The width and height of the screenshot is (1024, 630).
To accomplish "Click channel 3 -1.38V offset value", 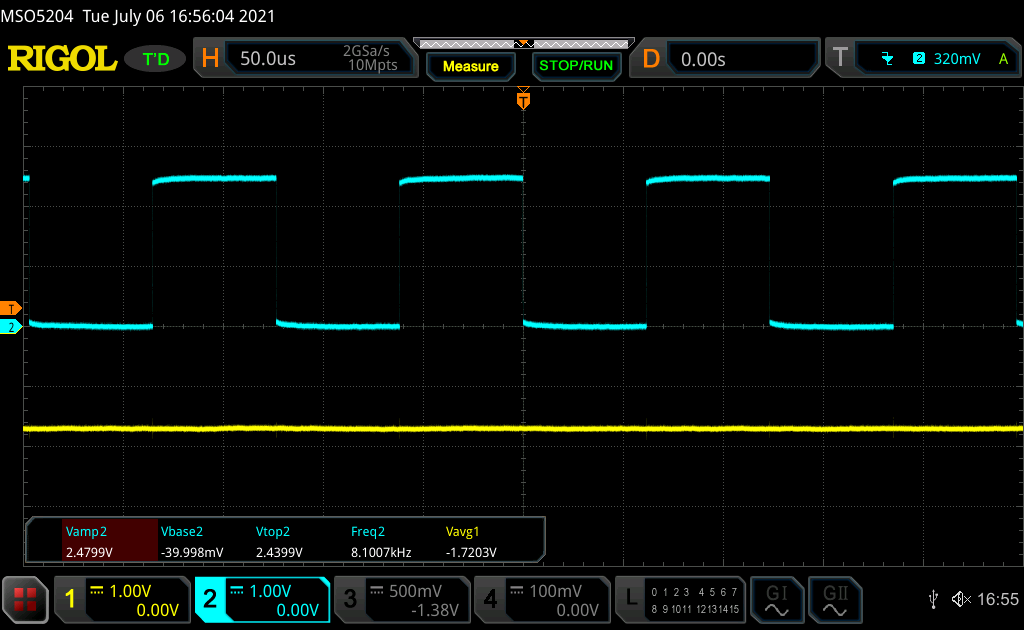I will (434, 610).
